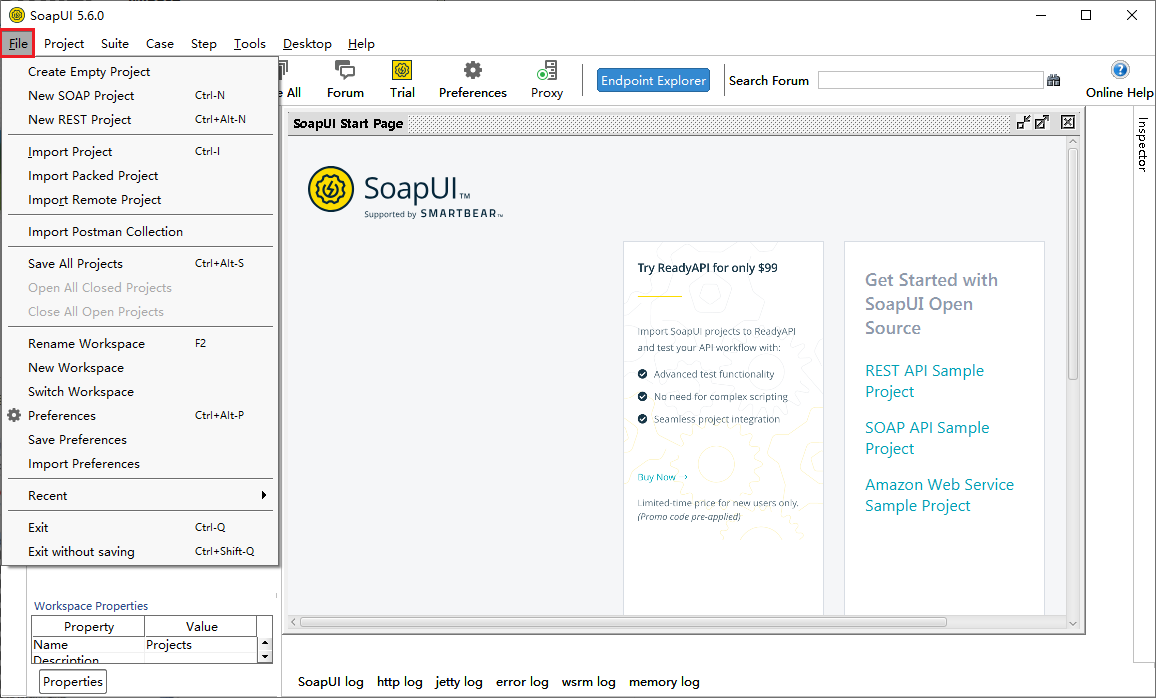Viewport: 1156px width, 698px height.
Task: Open the Desktop menu
Action: (307, 43)
